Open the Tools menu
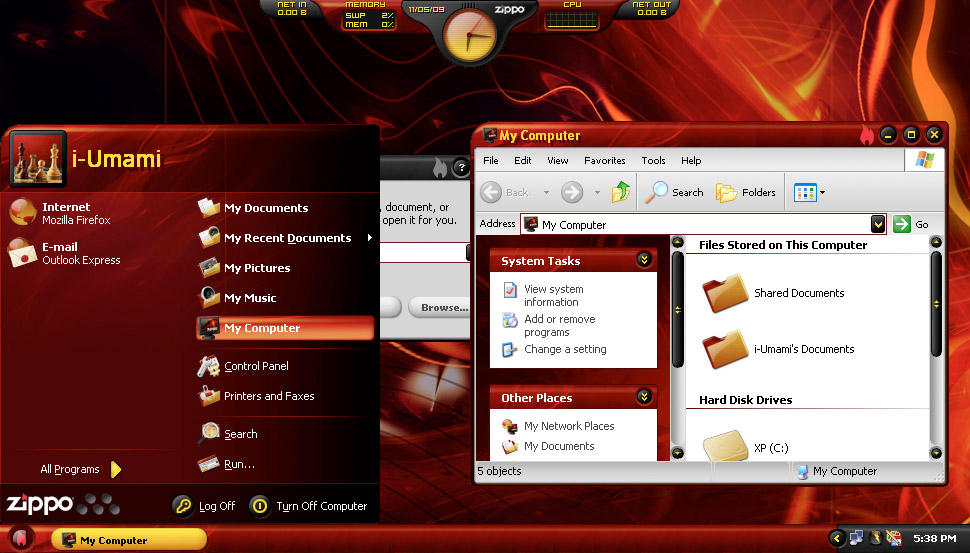 click(653, 160)
